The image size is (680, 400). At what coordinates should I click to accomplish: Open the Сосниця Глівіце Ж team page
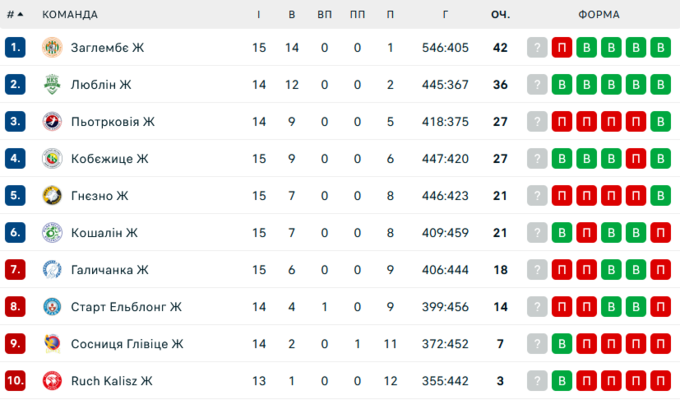127,344
